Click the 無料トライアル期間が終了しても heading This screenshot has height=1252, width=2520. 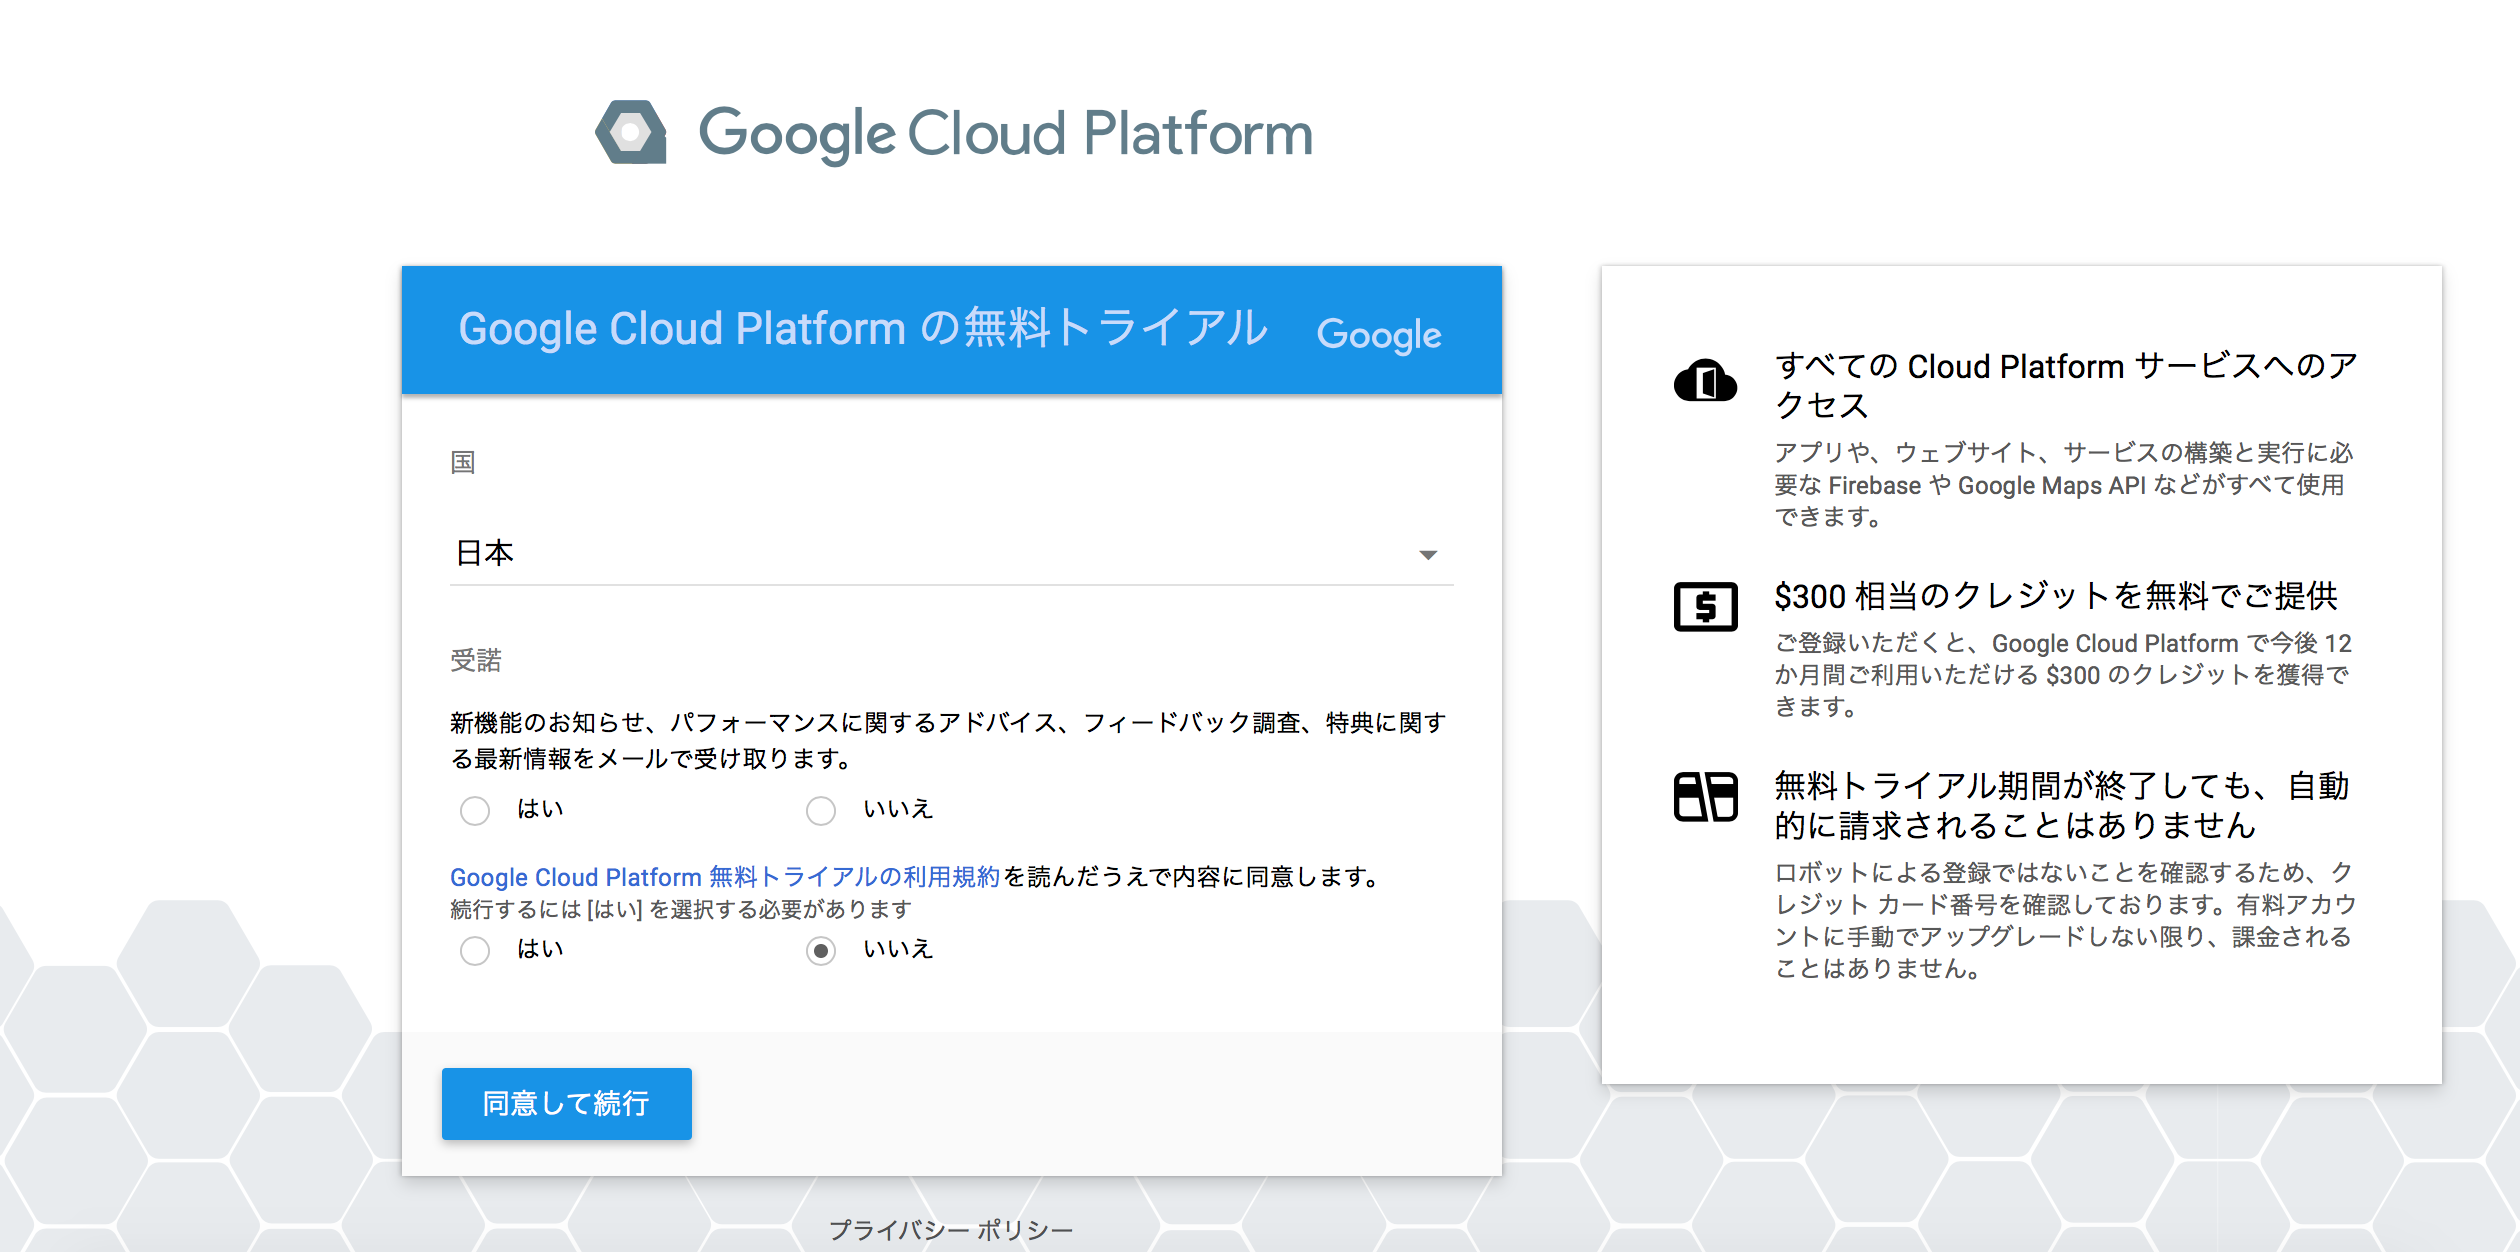2062,805
